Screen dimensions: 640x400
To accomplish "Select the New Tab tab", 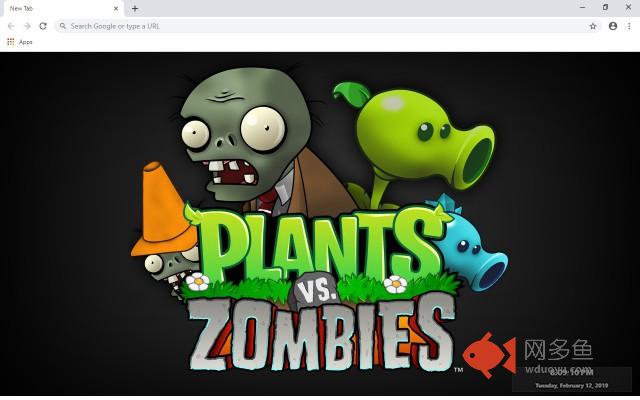I will [x=63, y=9].
